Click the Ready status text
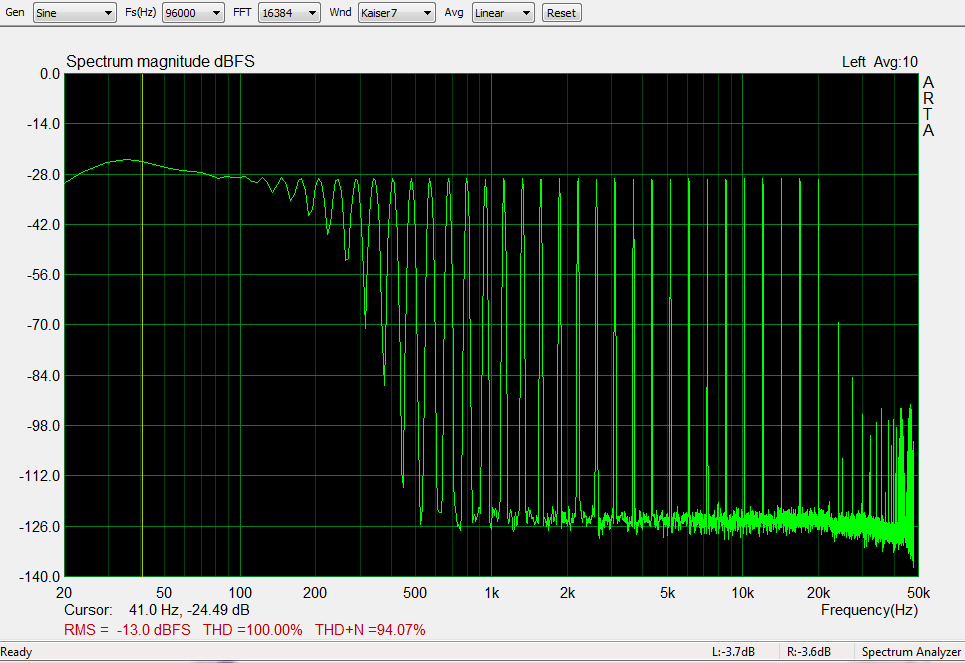This screenshot has width=965, height=663. coord(16,652)
